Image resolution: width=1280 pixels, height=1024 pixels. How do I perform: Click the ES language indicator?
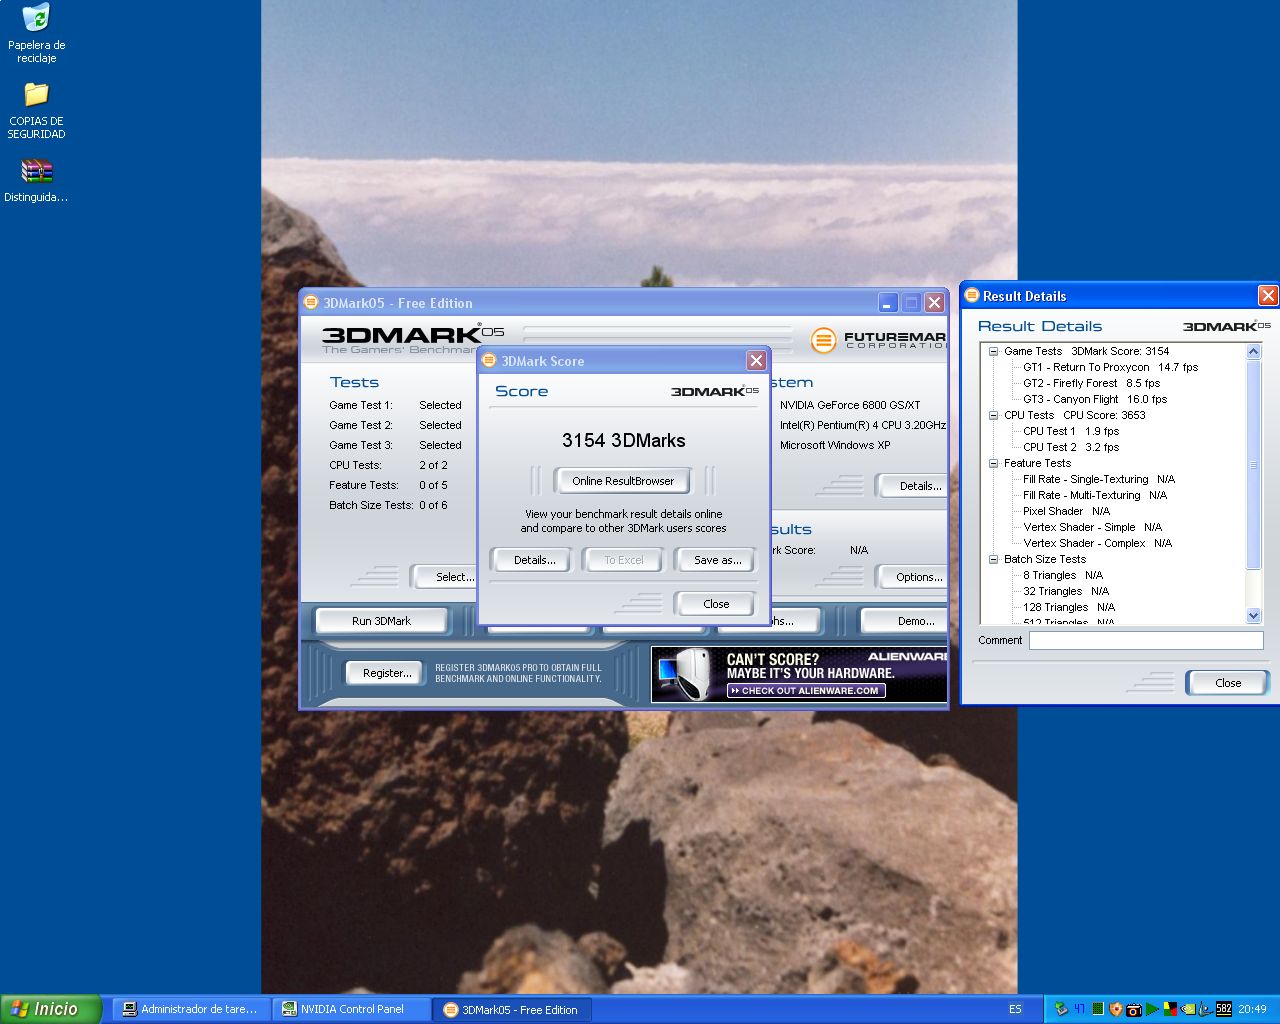1015,1009
